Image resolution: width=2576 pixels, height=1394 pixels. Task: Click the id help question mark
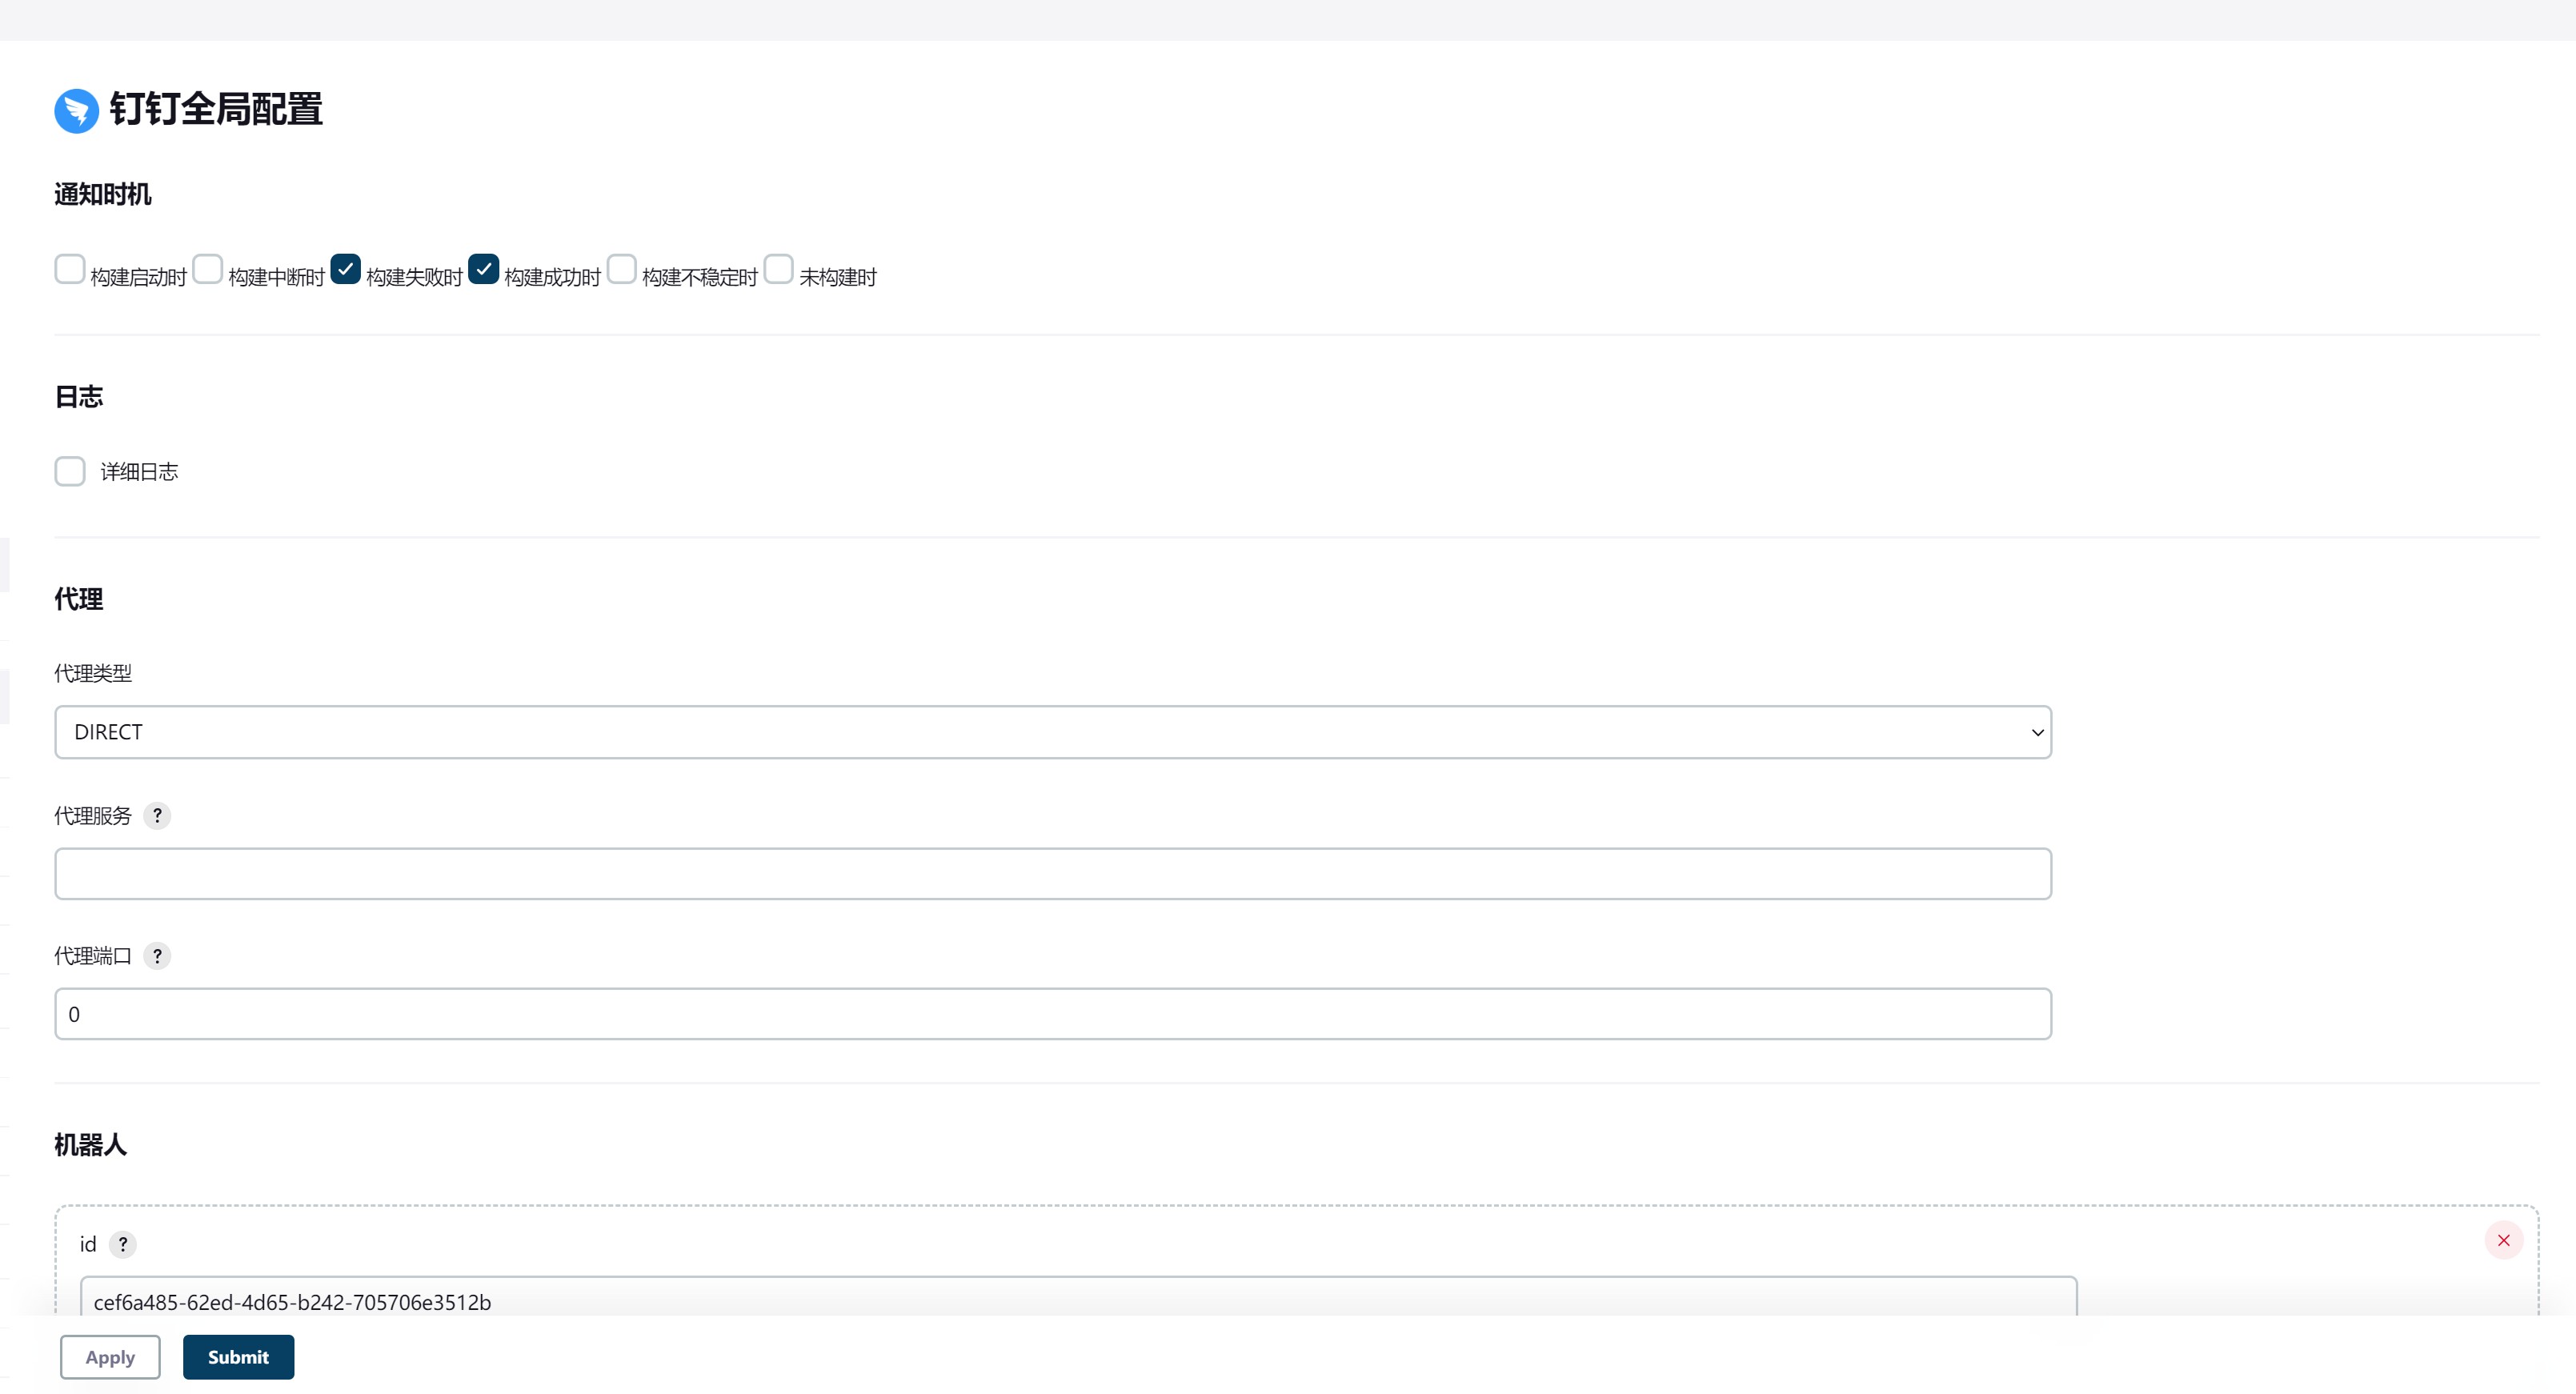click(123, 1244)
